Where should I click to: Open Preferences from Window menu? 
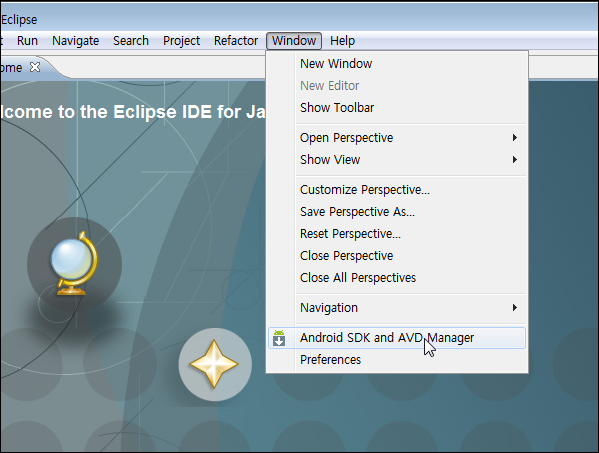pyautogui.click(x=397, y=360)
